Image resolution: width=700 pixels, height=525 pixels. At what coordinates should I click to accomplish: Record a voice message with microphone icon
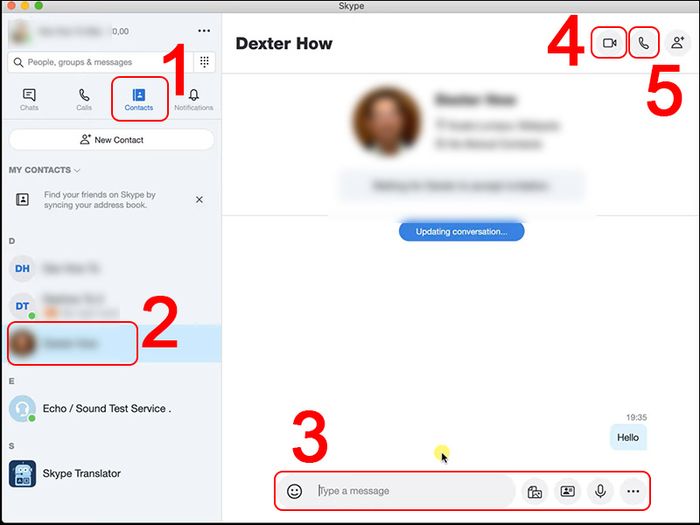tap(600, 491)
